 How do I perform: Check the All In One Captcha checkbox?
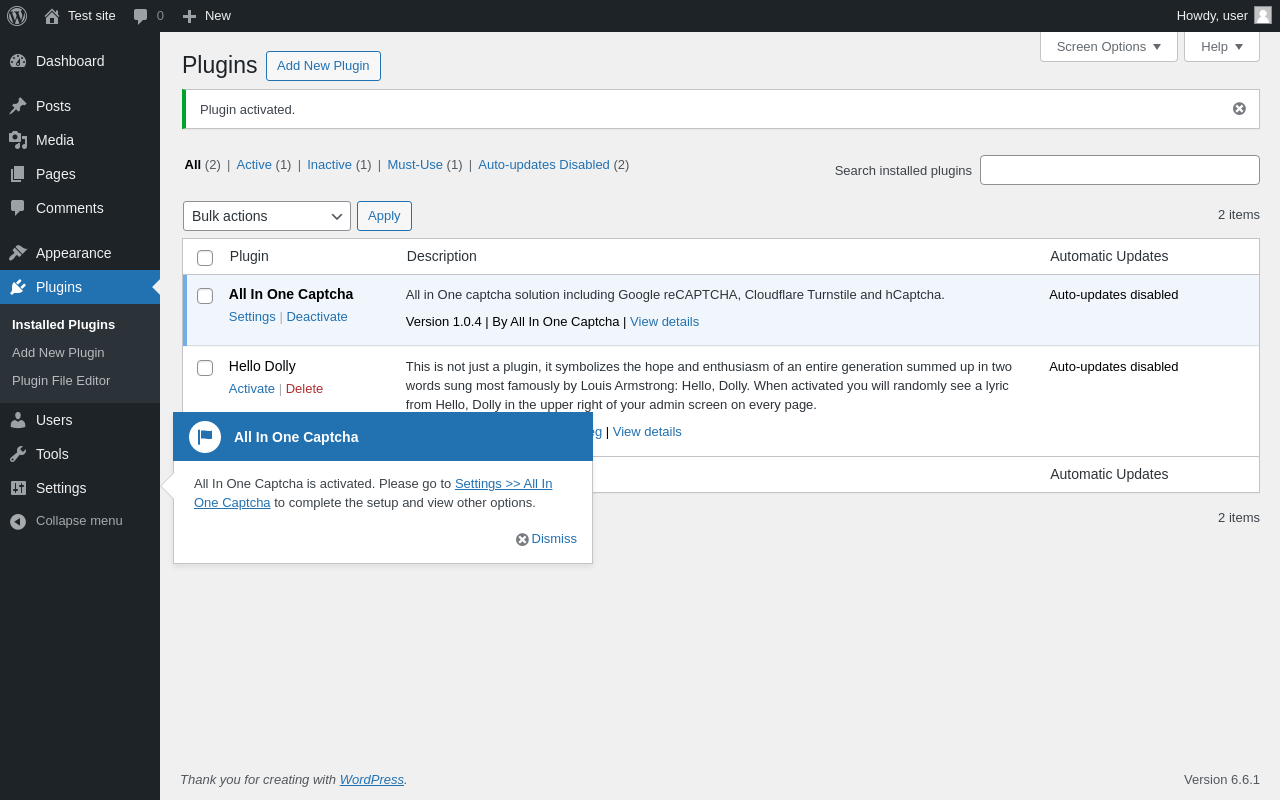(x=205, y=296)
